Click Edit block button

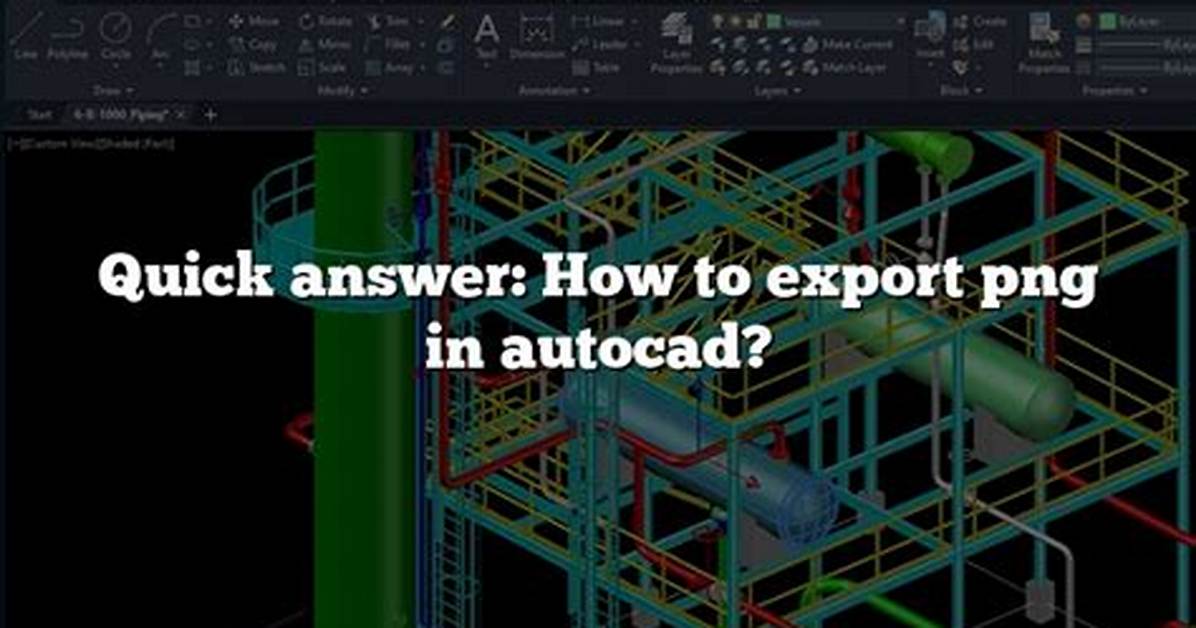pyautogui.click(x=973, y=45)
